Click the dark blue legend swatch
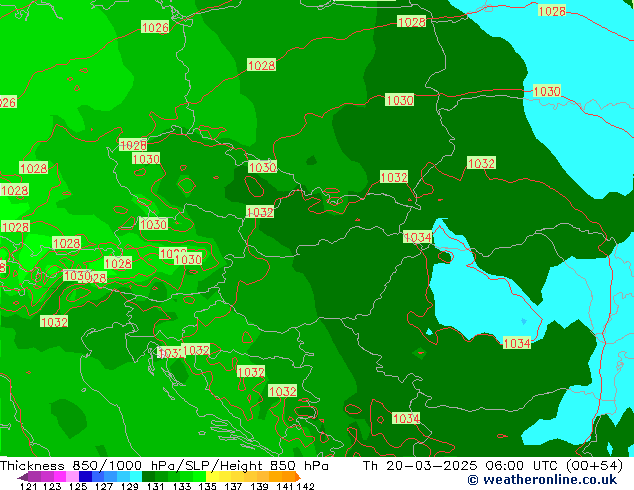The height and width of the screenshot is (490, 634). tap(85, 477)
